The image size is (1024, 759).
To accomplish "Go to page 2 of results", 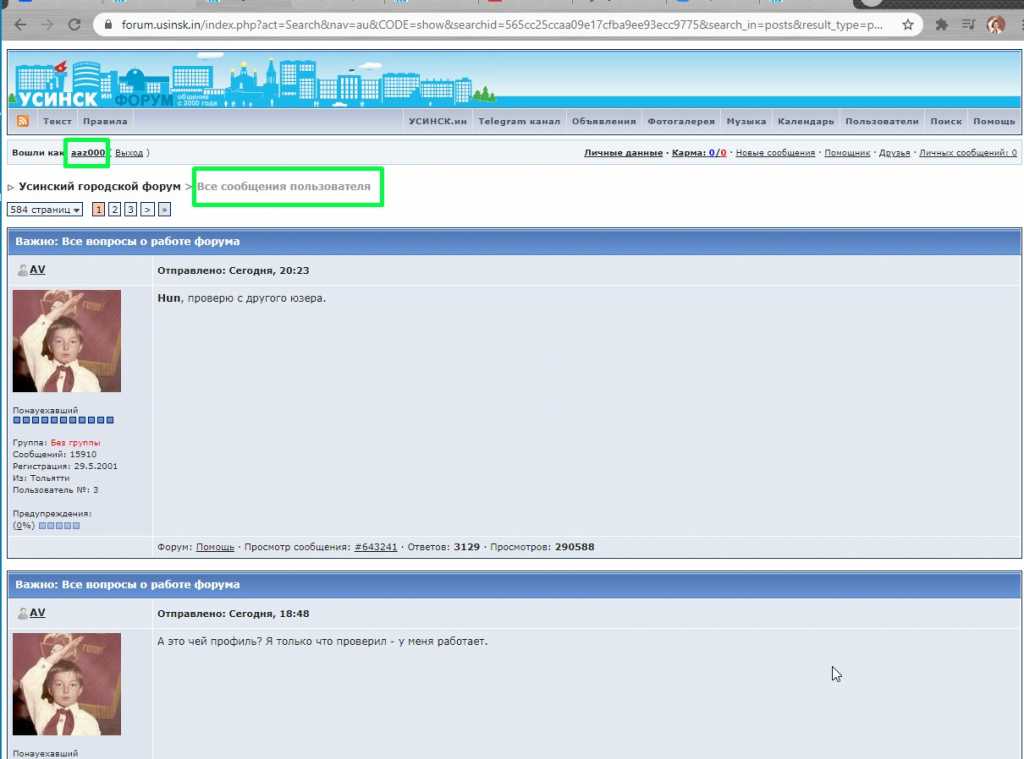I will coord(115,210).
